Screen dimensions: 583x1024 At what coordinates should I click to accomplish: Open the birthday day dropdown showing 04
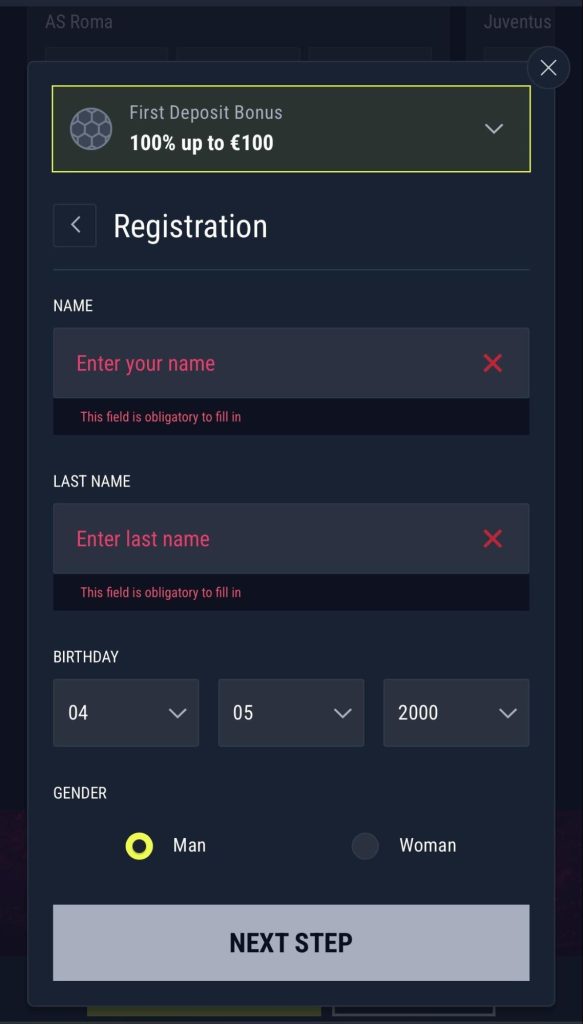[126, 712]
